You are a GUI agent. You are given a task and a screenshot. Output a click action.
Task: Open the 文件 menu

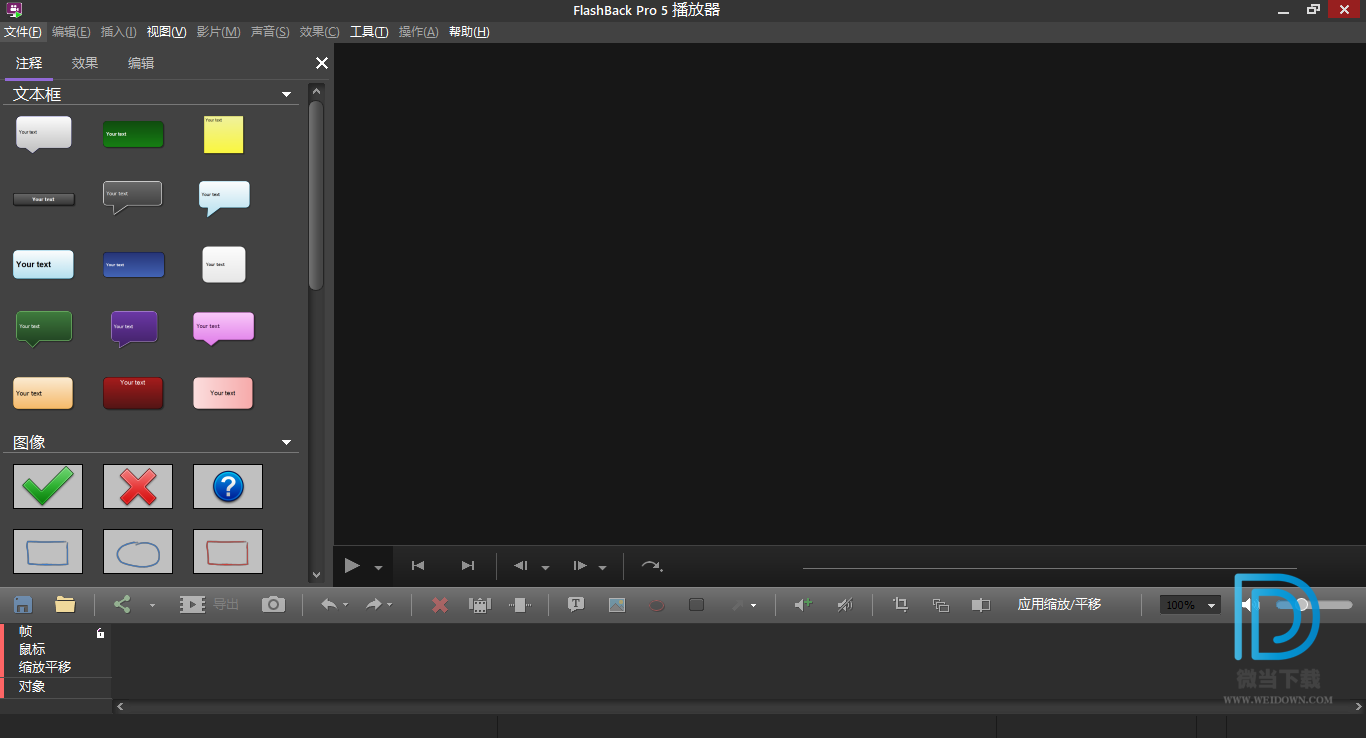pyautogui.click(x=22, y=32)
